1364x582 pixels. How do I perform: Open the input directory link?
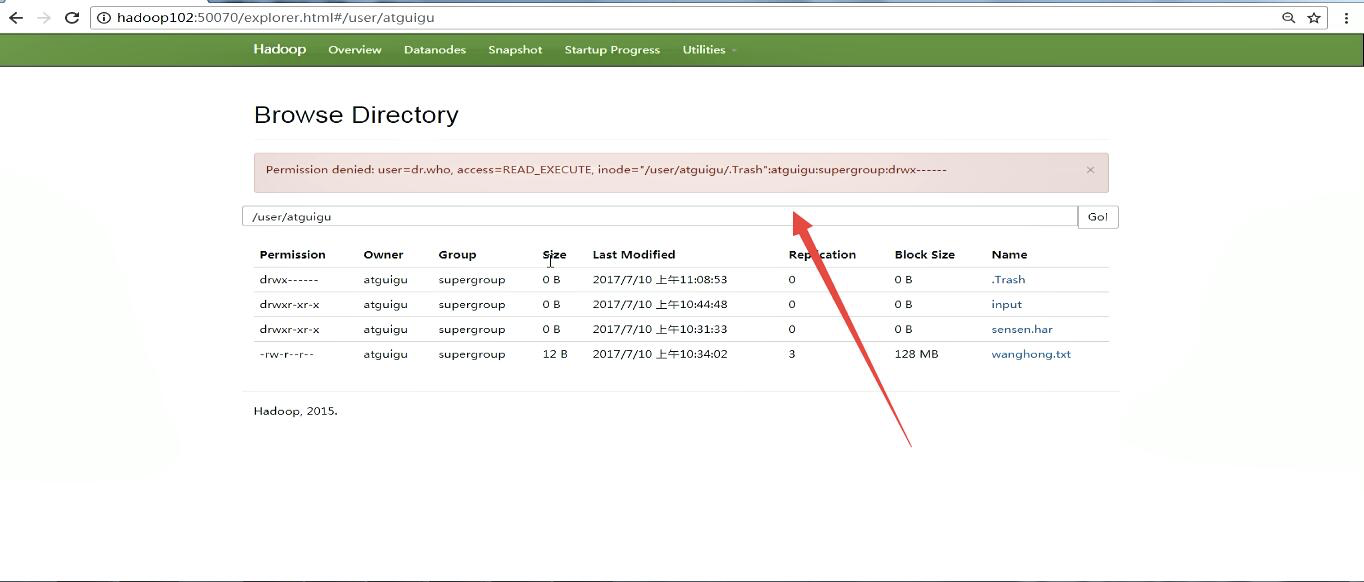coord(1006,305)
